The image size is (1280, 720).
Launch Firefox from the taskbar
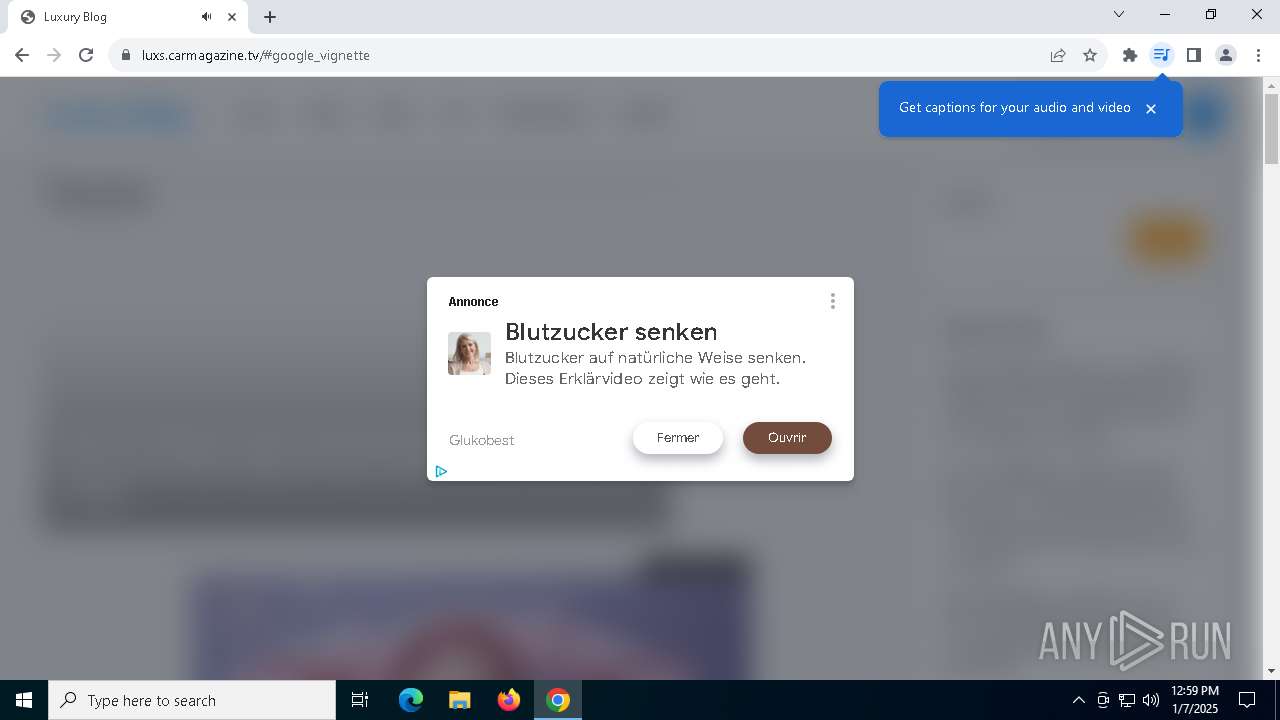[509, 700]
